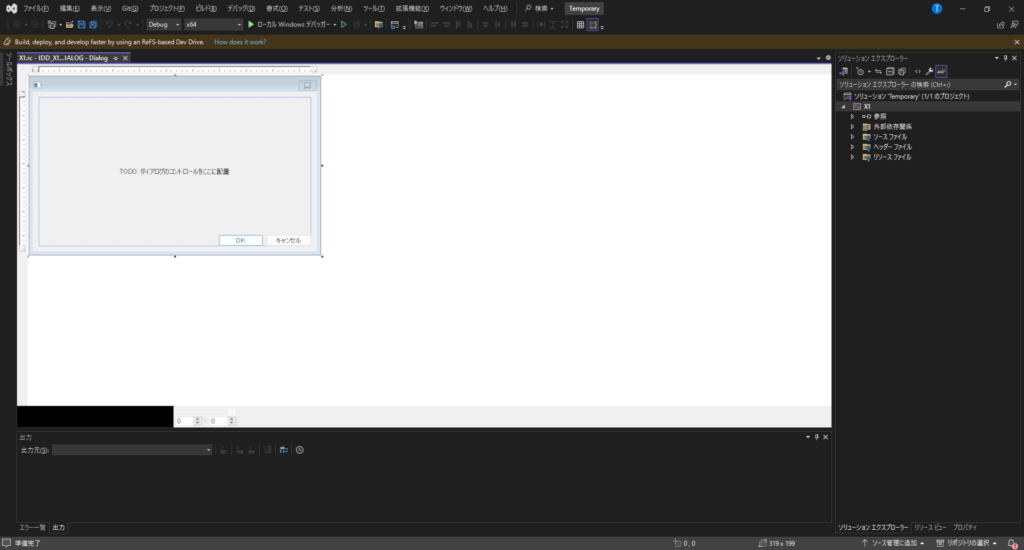Pin the Output panel
Image resolution: width=1024 pixels, height=550 pixels.
pos(816,437)
